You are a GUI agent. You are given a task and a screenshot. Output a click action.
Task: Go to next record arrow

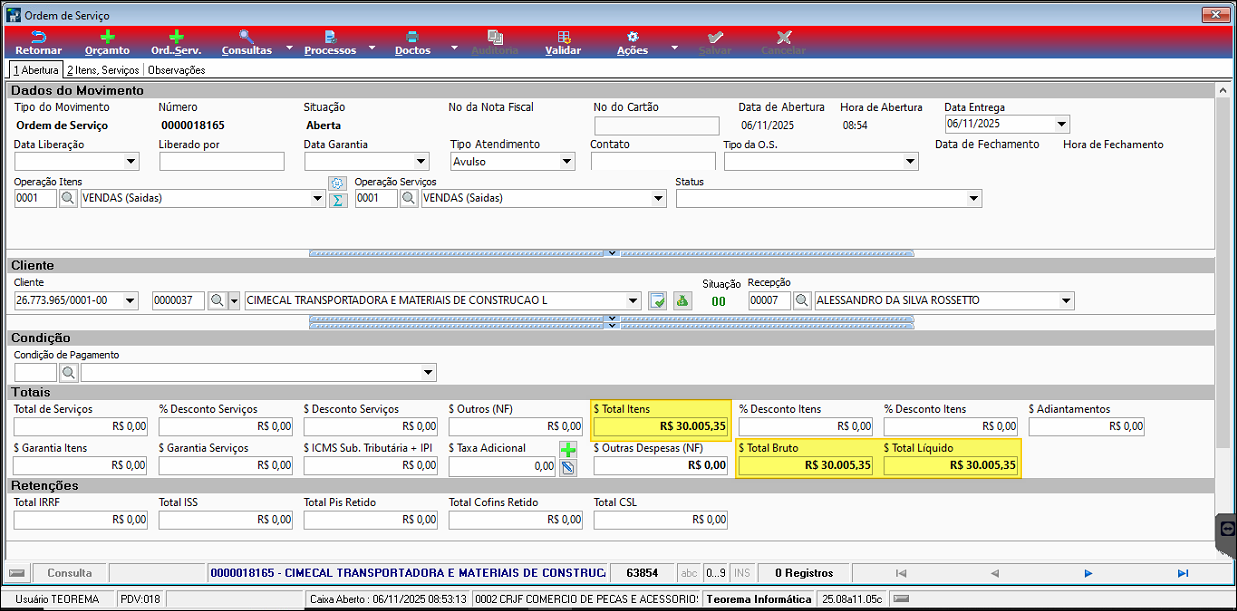pyautogui.click(x=1088, y=573)
